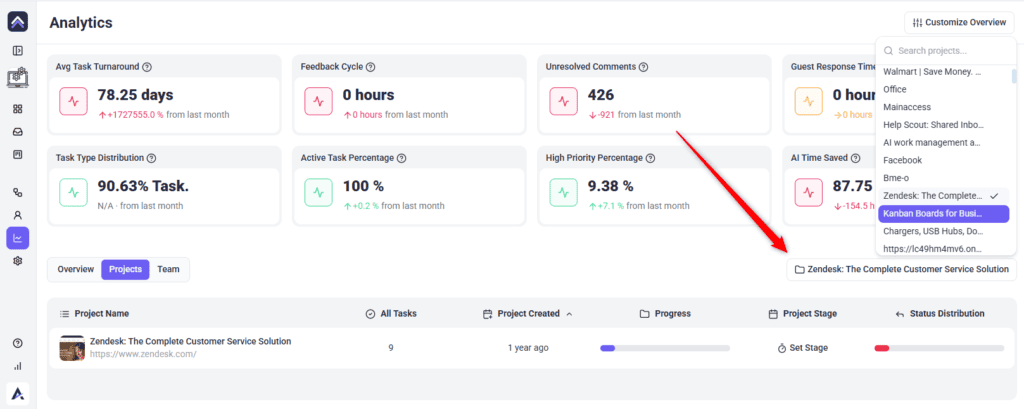
Task: Open the Zendesk project filter dropdown
Action: pos(901,269)
